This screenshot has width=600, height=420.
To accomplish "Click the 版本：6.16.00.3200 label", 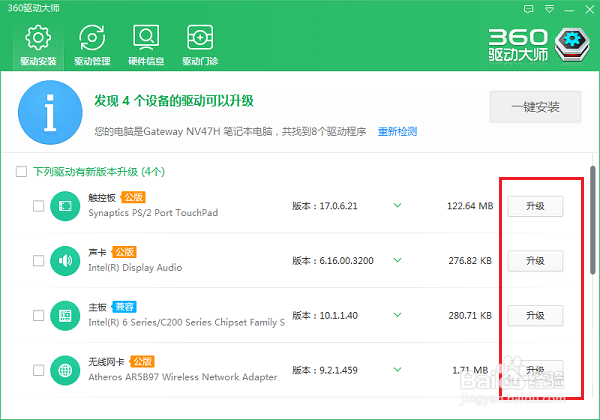I will click(333, 261).
